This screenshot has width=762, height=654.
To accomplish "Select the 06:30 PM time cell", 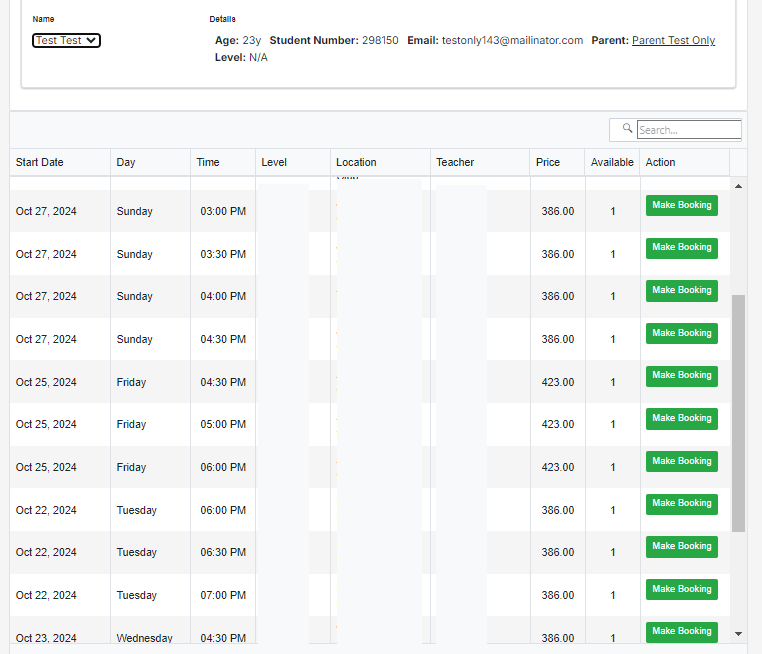I will [x=223, y=552].
